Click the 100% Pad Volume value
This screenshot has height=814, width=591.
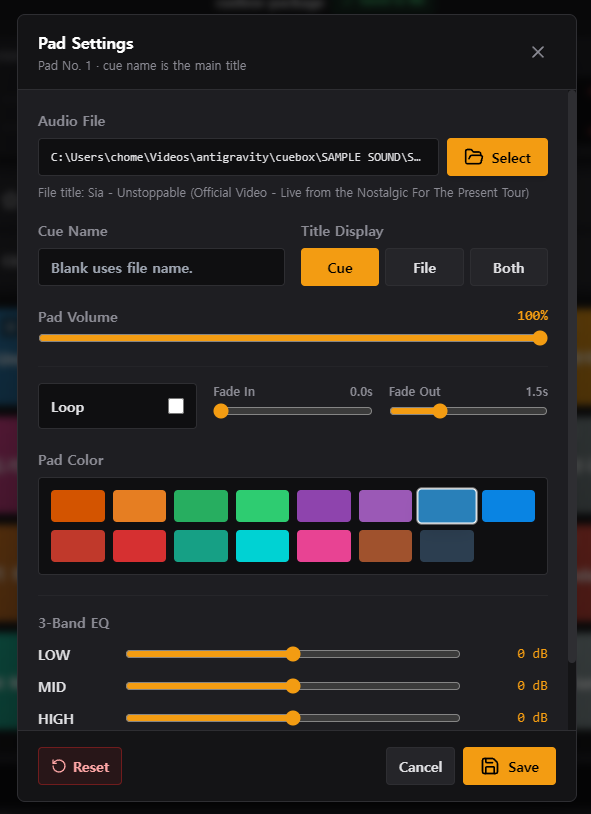click(x=532, y=316)
